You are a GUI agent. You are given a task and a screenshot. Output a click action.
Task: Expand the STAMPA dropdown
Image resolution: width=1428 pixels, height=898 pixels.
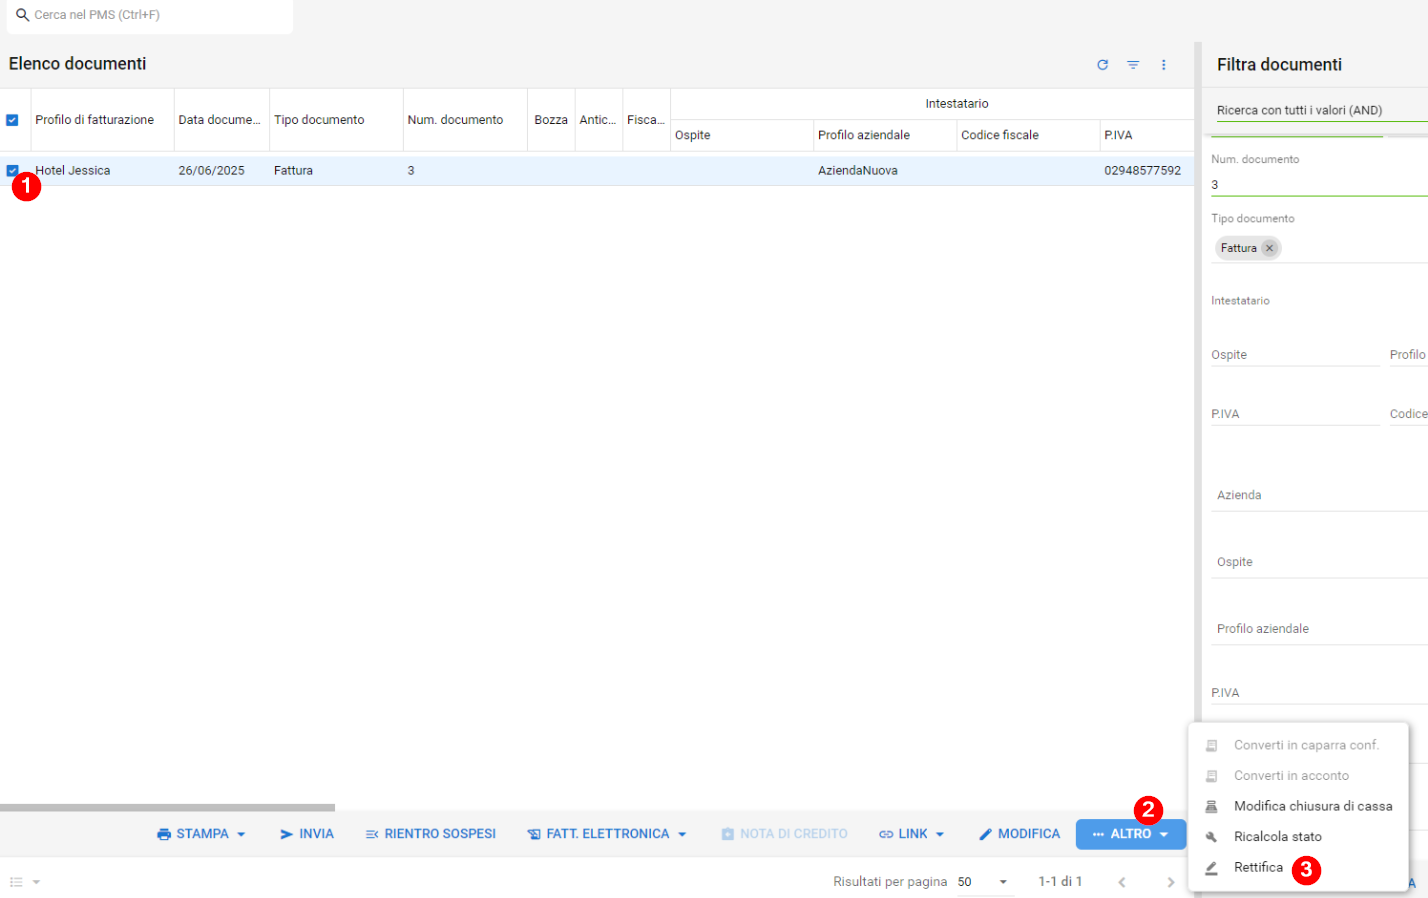click(x=202, y=834)
